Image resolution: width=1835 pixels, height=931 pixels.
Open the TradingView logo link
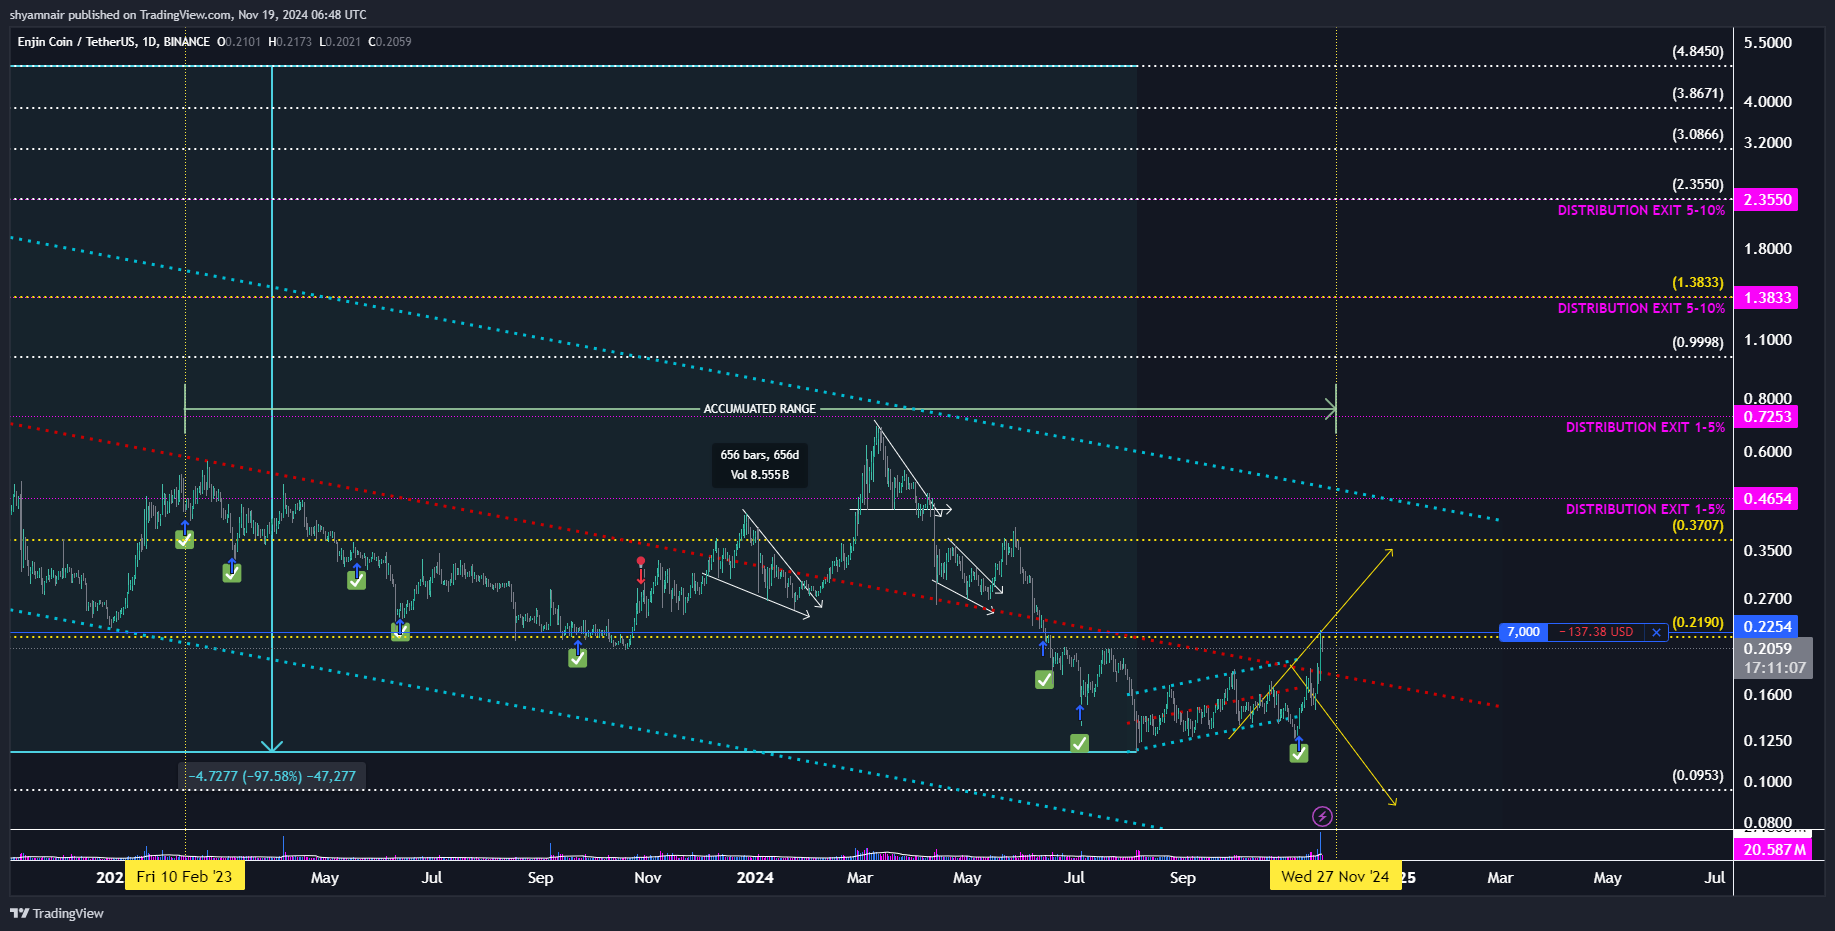coord(57,913)
